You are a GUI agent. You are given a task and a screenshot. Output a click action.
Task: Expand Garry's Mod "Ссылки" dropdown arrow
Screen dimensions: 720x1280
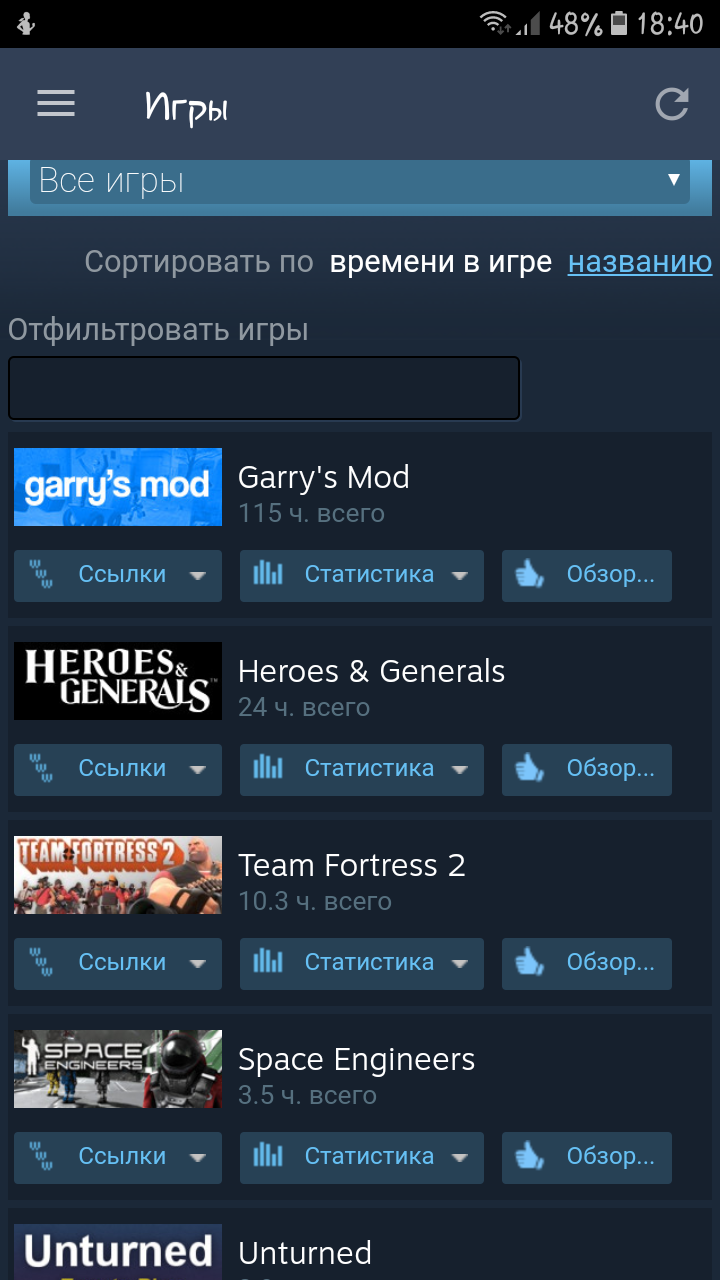pyautogui.click(x=198, y=576)
